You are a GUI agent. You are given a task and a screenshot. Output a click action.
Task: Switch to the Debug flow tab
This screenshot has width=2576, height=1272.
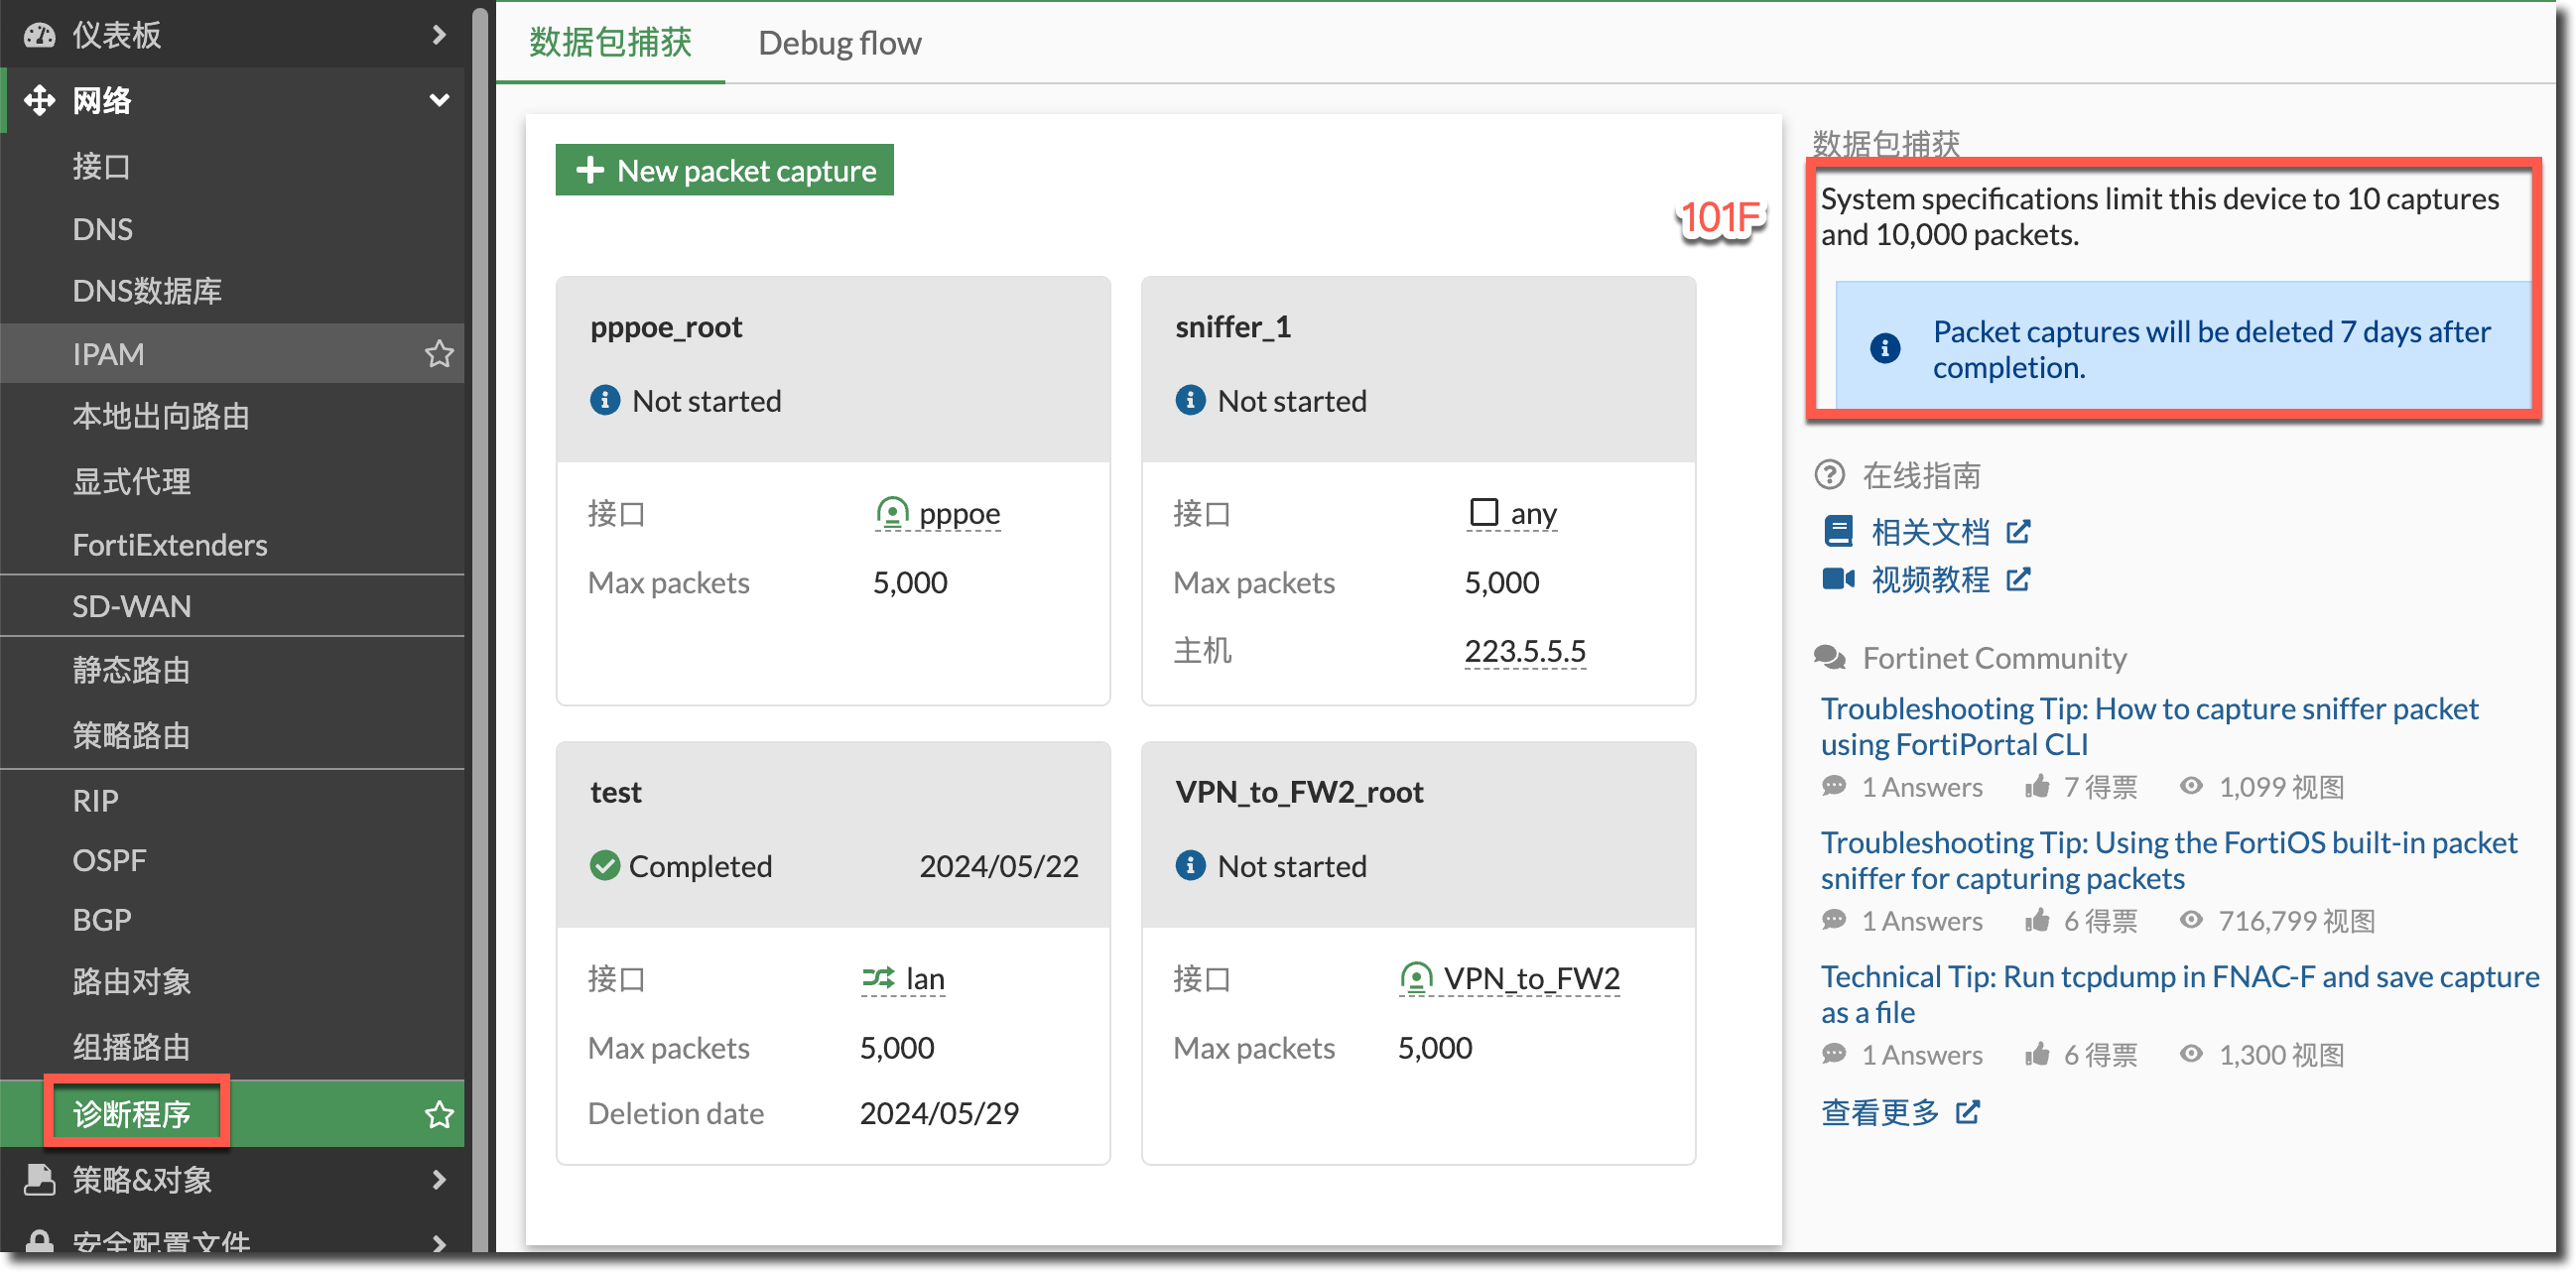tap(839, 43)
